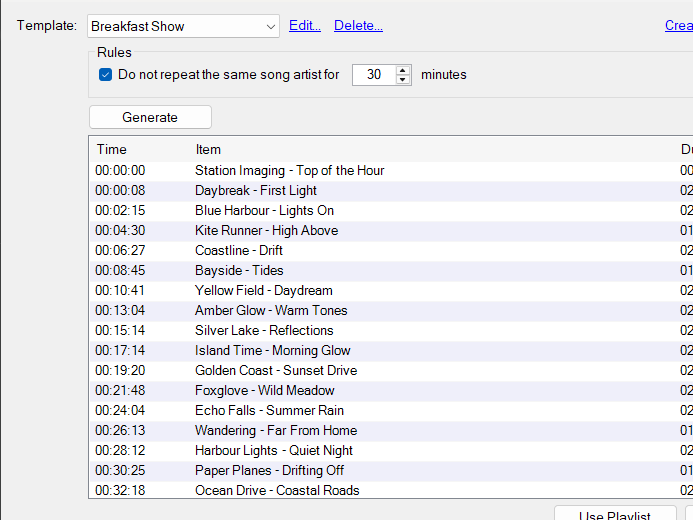Click the 00:04:30 time cell
The height and width of the screenshot is (520, 693).
(120, 231)
